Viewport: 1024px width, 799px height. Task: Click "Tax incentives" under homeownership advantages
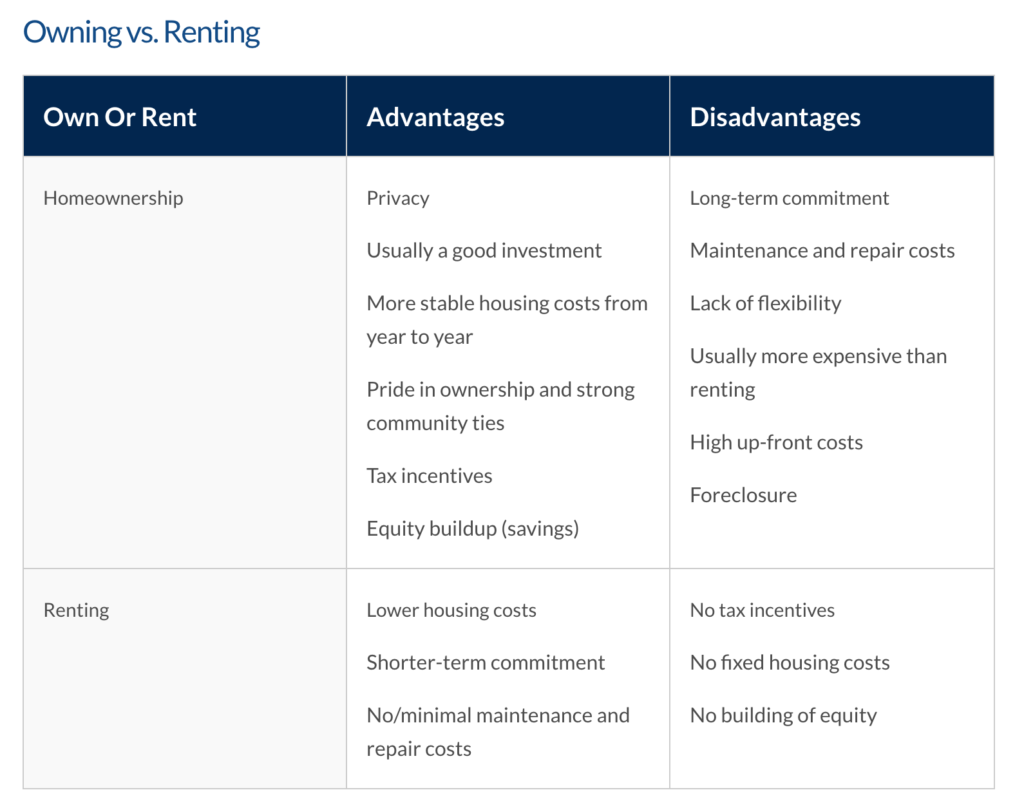tap(429, 476)
